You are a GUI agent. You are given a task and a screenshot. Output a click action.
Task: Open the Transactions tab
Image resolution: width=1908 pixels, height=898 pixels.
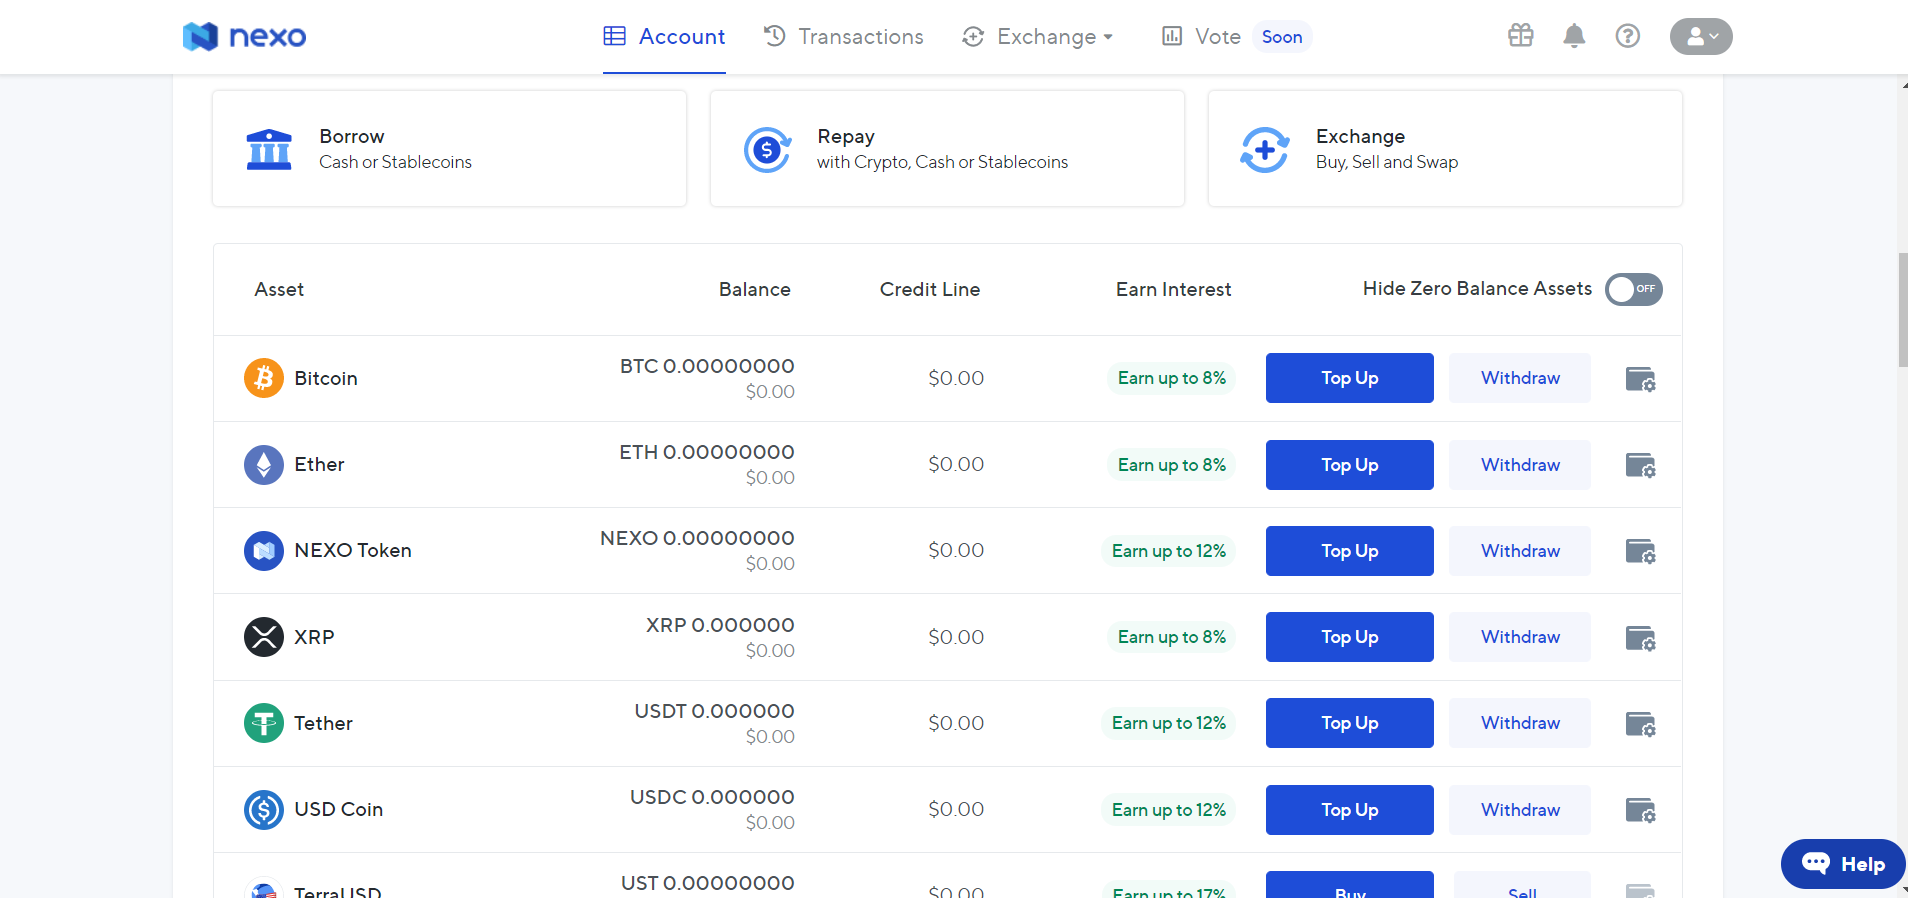[843, 37]
